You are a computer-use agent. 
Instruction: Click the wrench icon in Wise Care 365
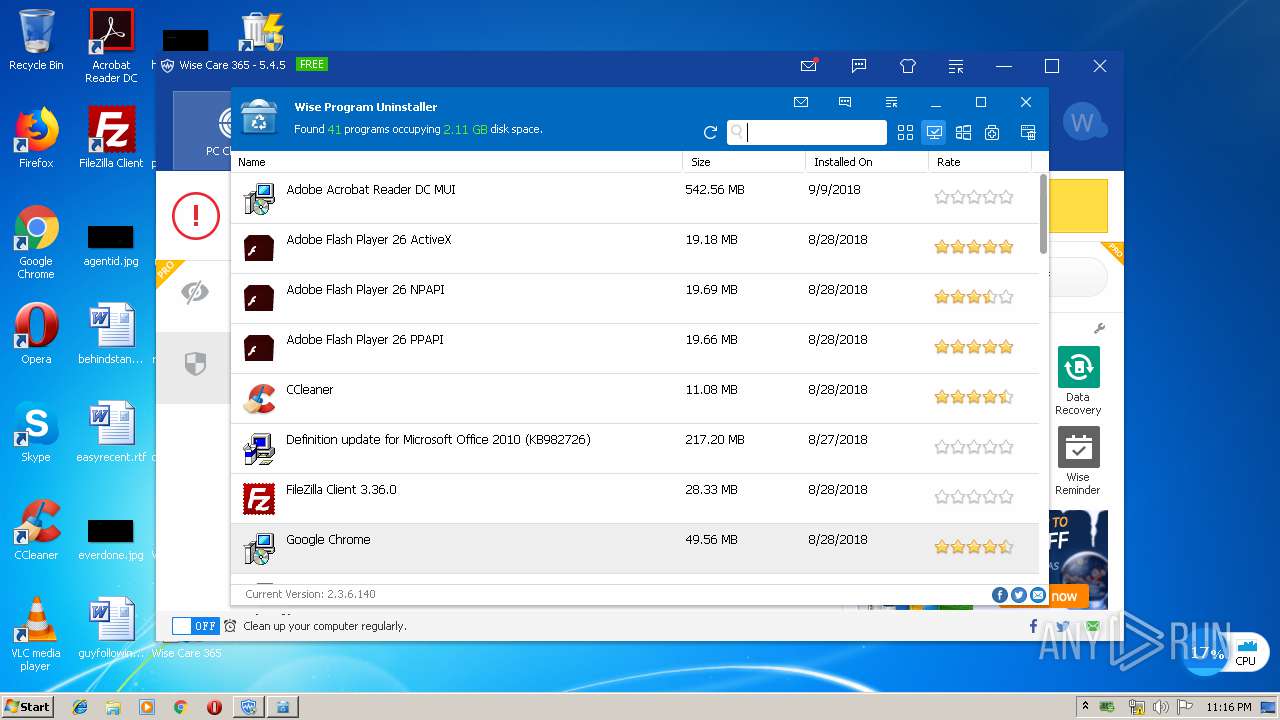pos(1099,328)
